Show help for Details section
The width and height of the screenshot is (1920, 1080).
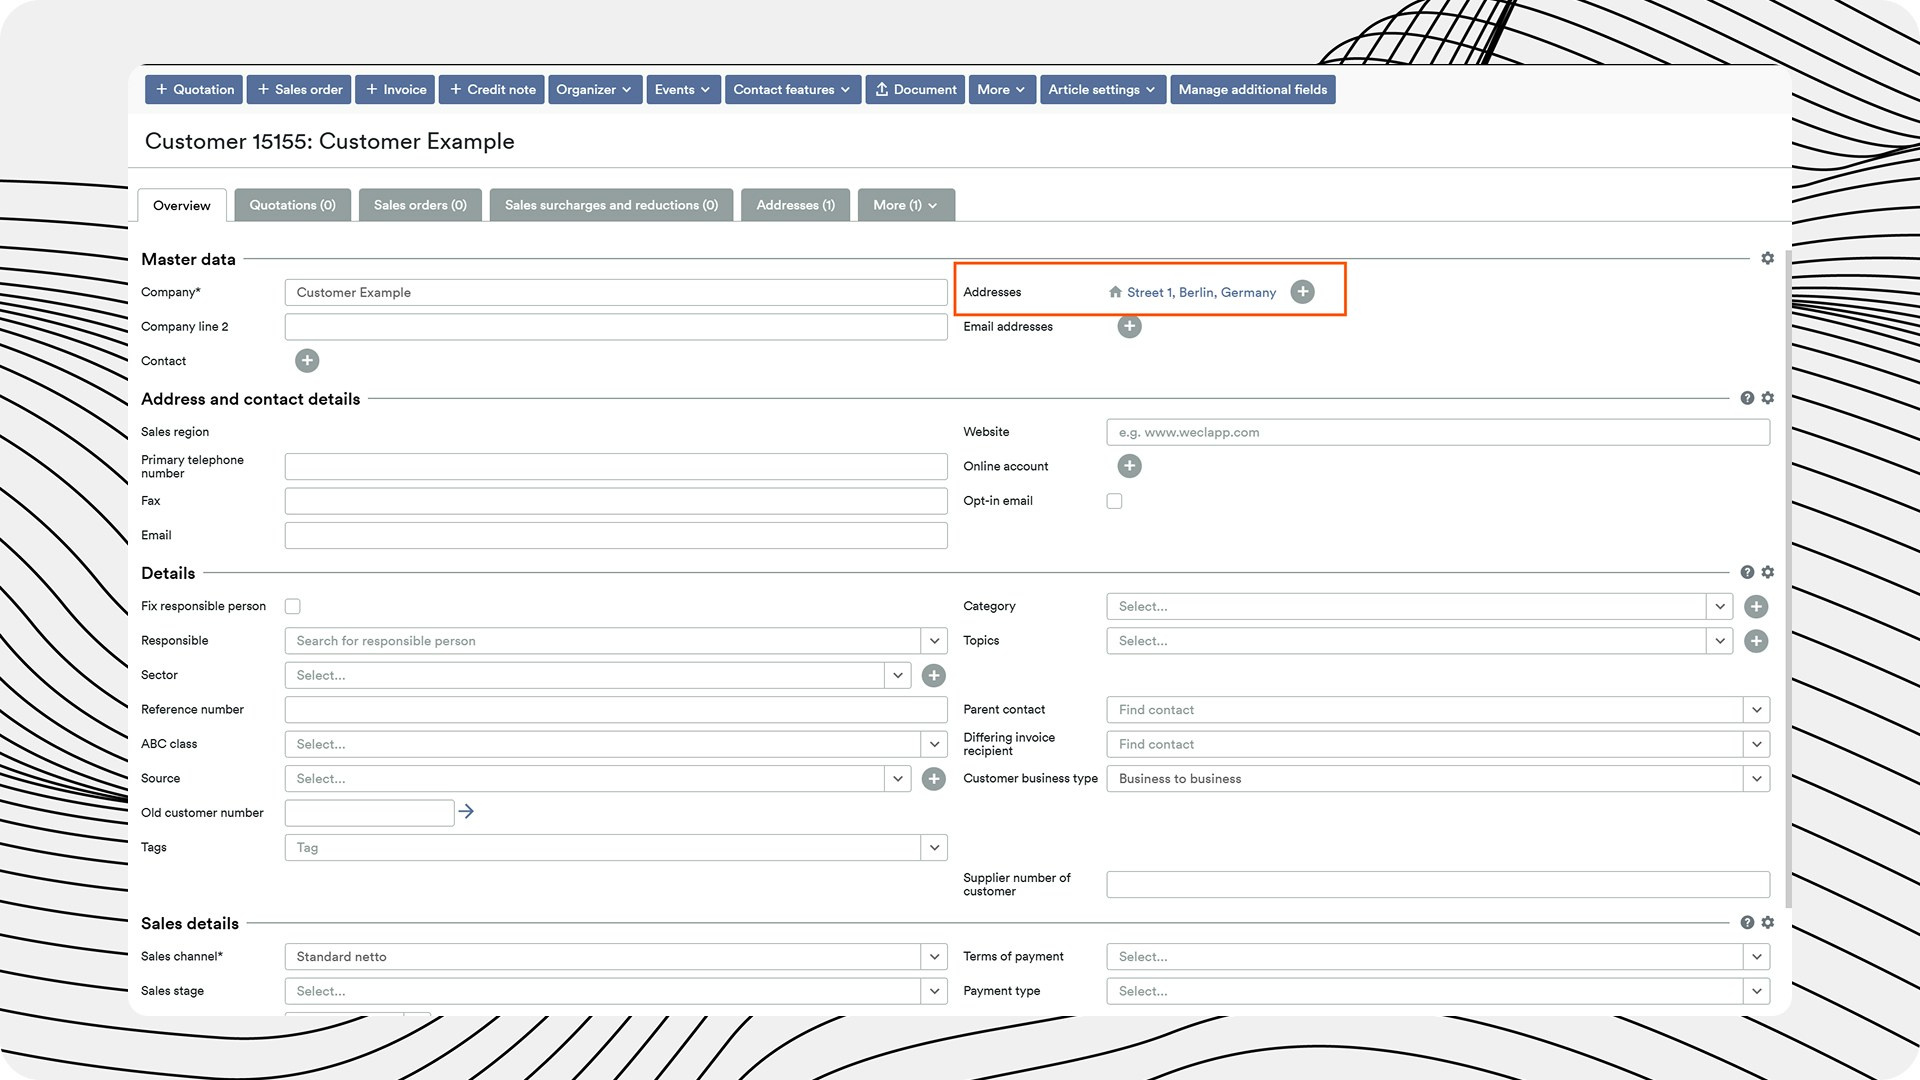tap(1747, 572)
